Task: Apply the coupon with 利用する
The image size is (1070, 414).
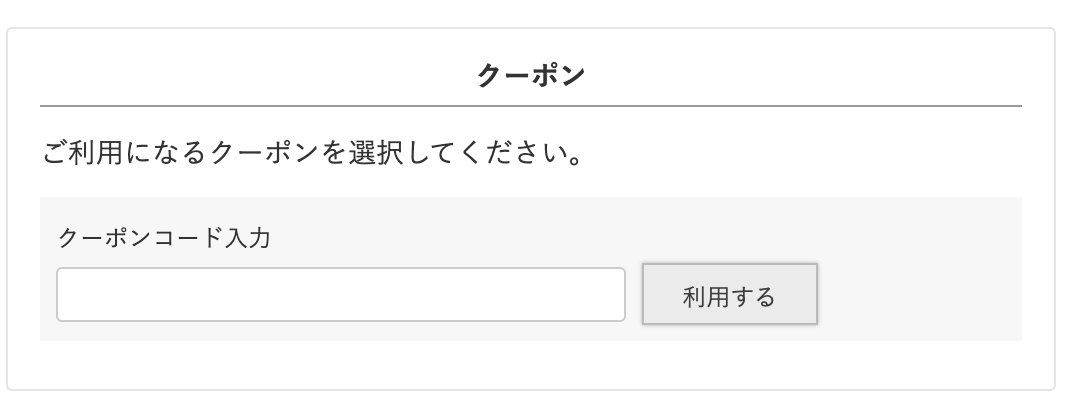Action: 729,295
